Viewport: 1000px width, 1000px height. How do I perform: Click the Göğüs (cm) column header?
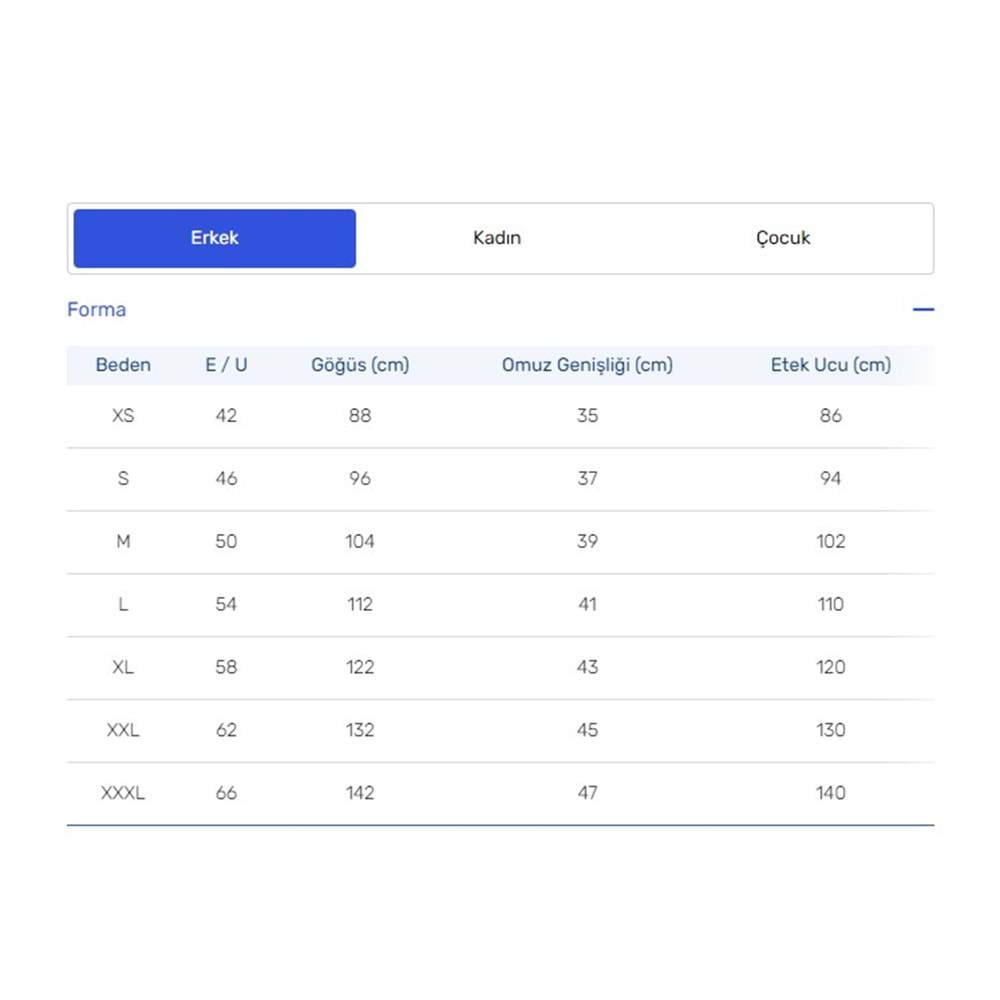(360, 365)
